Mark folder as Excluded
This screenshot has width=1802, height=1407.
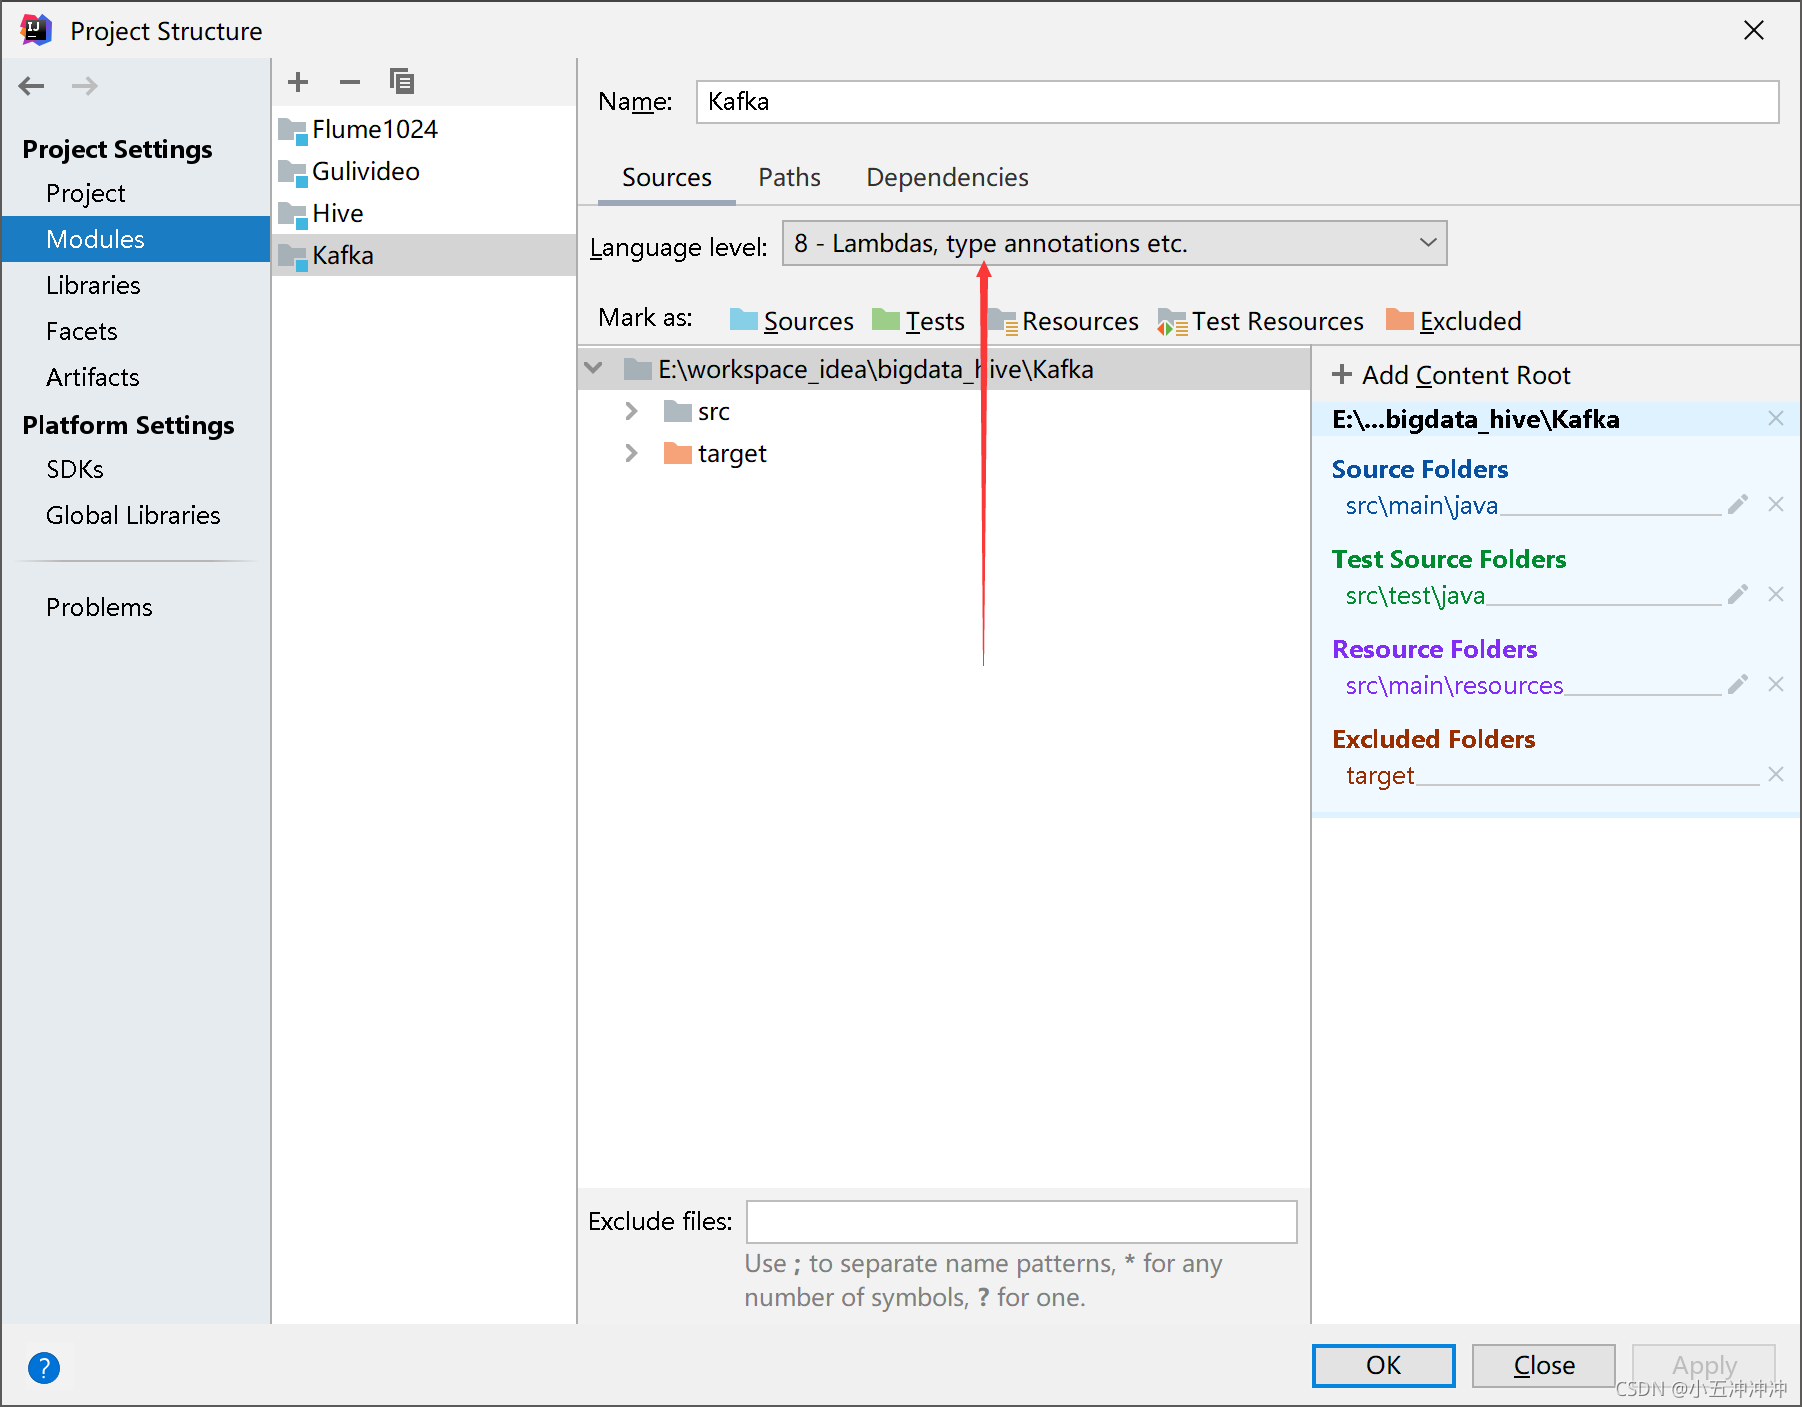1453,321
